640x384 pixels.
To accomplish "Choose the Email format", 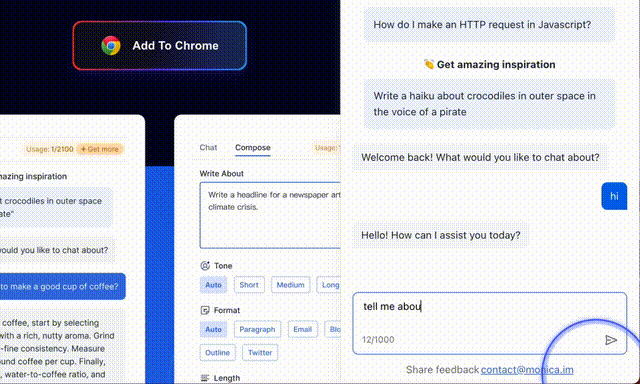I will tap(302, 329).
